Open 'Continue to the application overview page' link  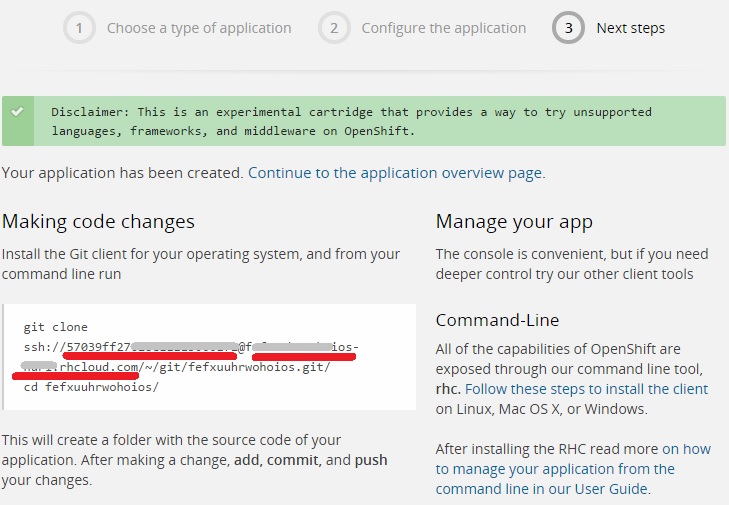point(396,173)
